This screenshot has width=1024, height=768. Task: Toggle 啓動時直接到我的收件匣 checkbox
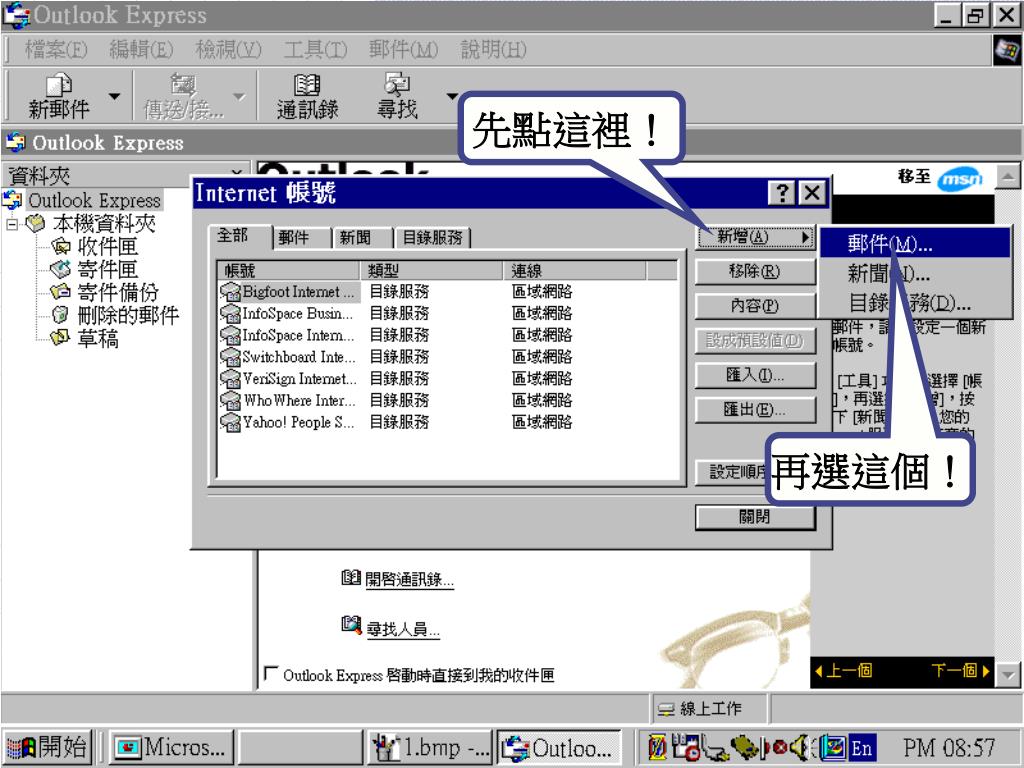click(270, 673)
